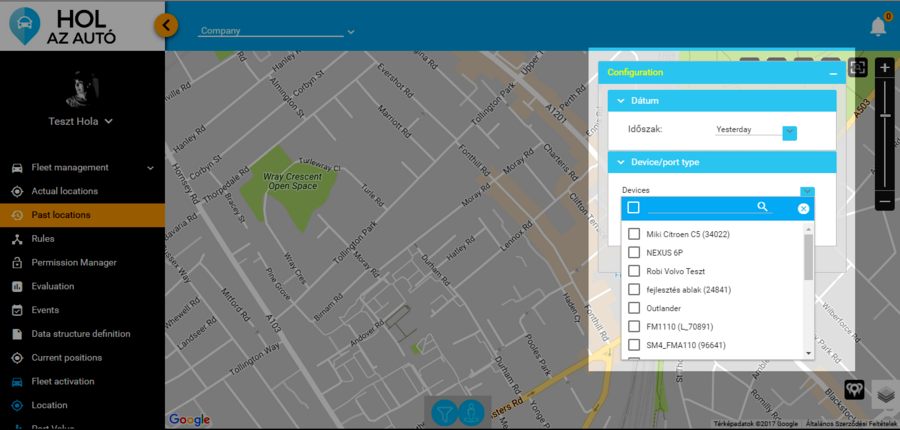The height and width of the screenshot is (430, 900).
Task: Open the notifications bell
Action: (x=878, y=26)
